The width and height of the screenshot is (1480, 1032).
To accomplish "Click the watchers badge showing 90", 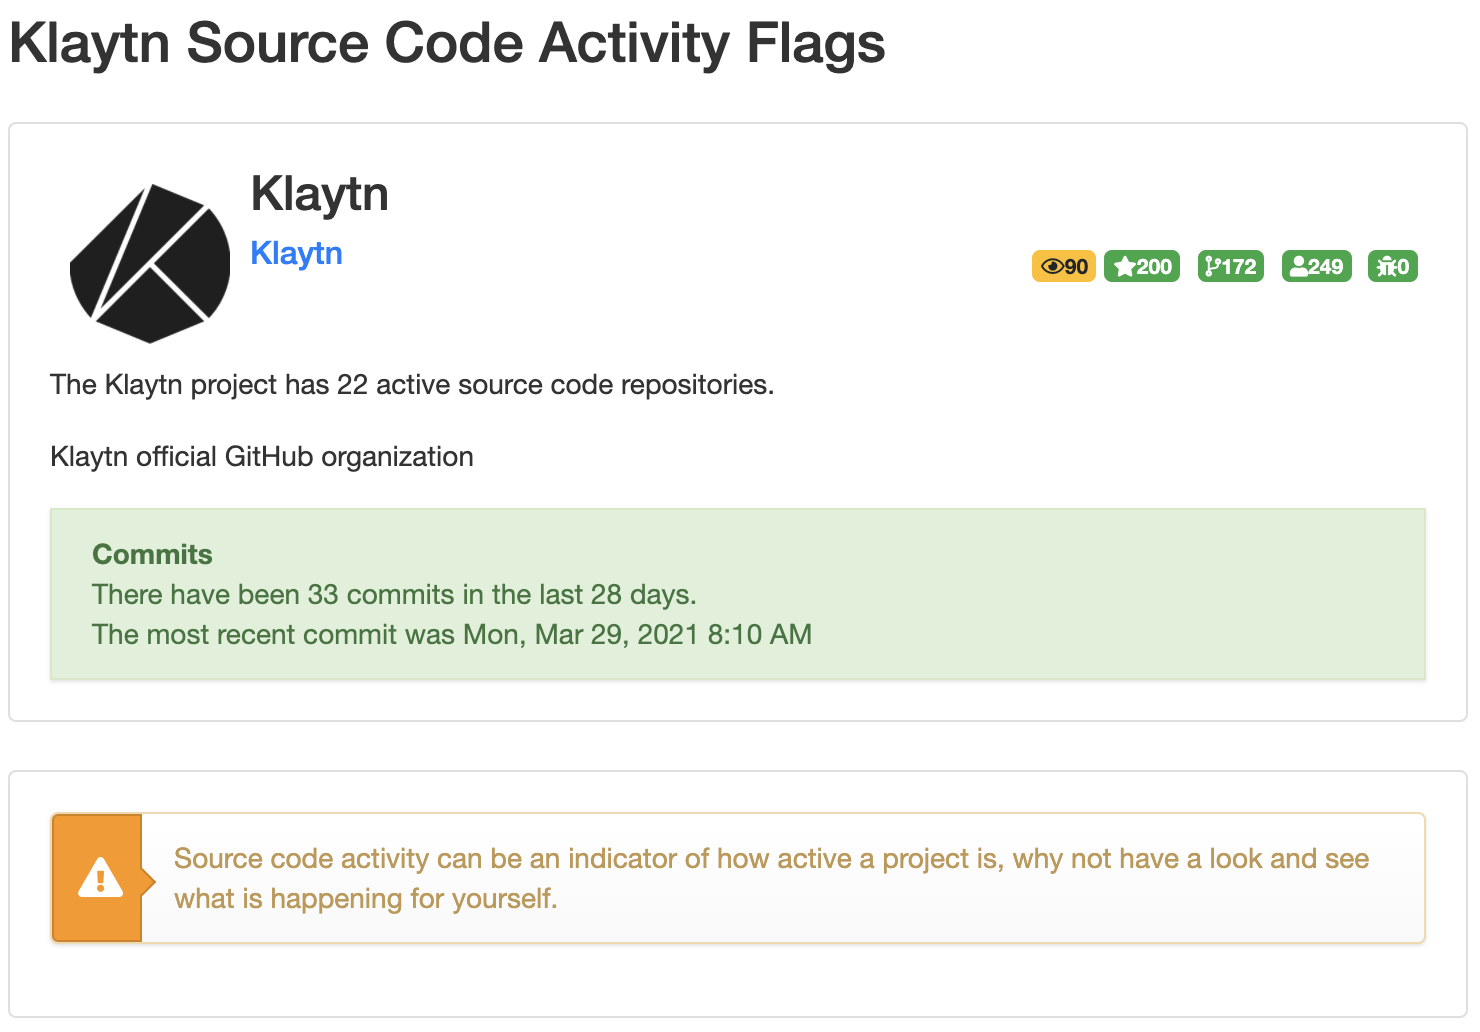I will click(1064, 266).
